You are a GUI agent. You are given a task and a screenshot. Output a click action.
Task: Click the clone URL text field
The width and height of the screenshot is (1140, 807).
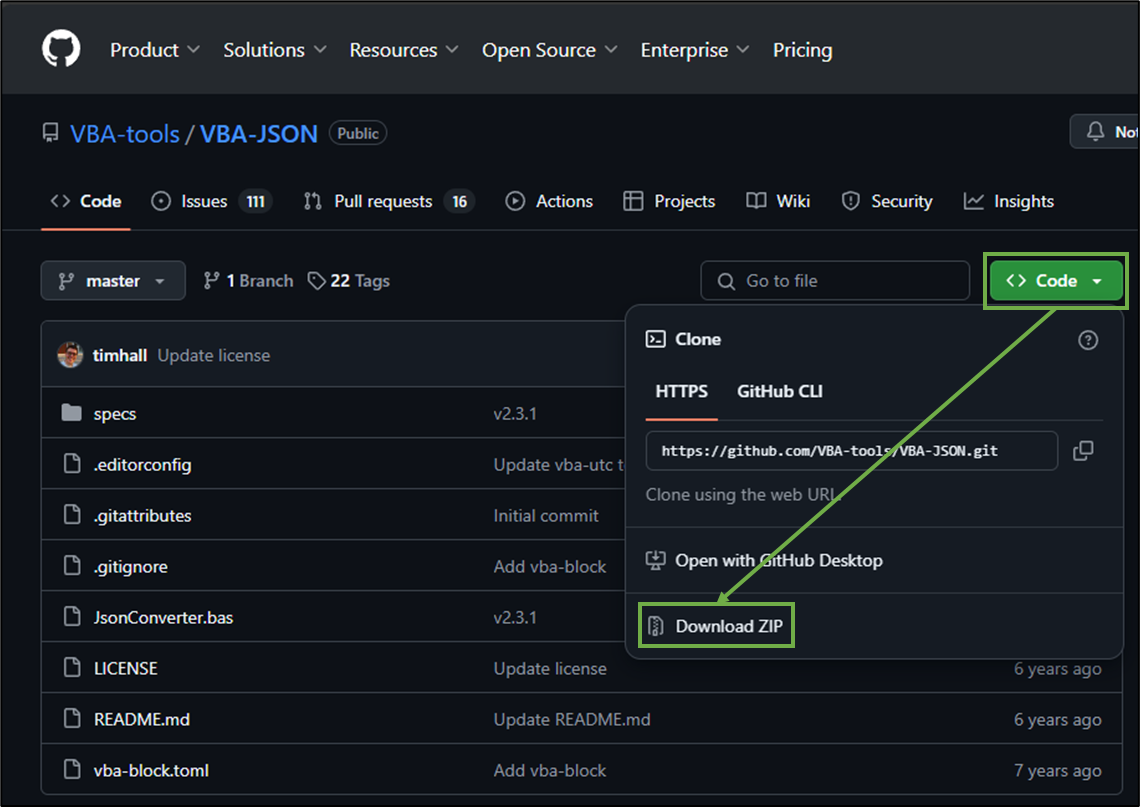coord(851,451)
